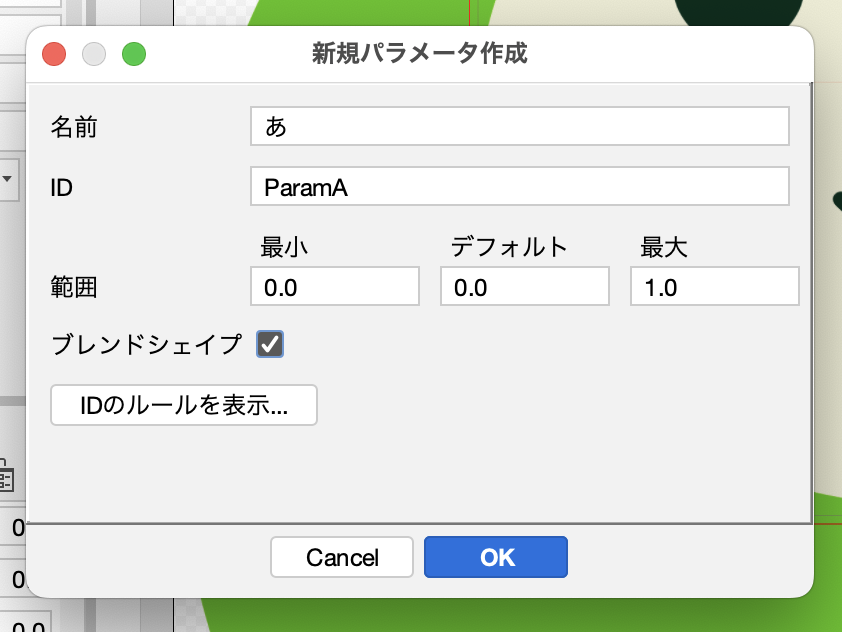
Task: Click the 最大 maximum value field
Action: tap(715, 286)
